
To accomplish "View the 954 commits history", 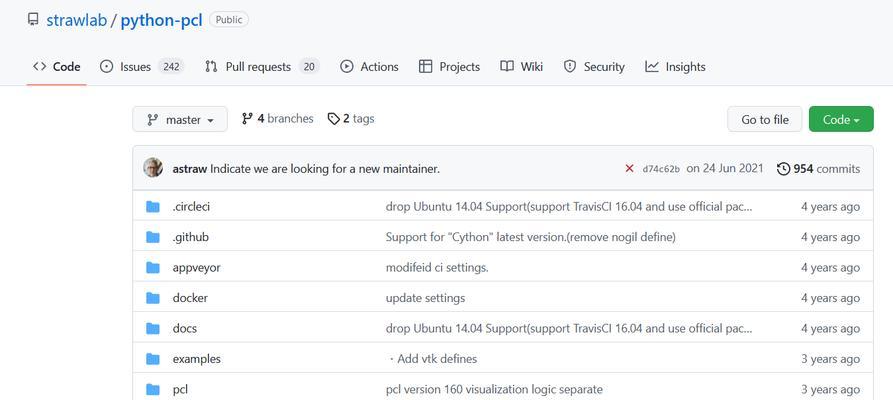I will (x=818, y=169).
